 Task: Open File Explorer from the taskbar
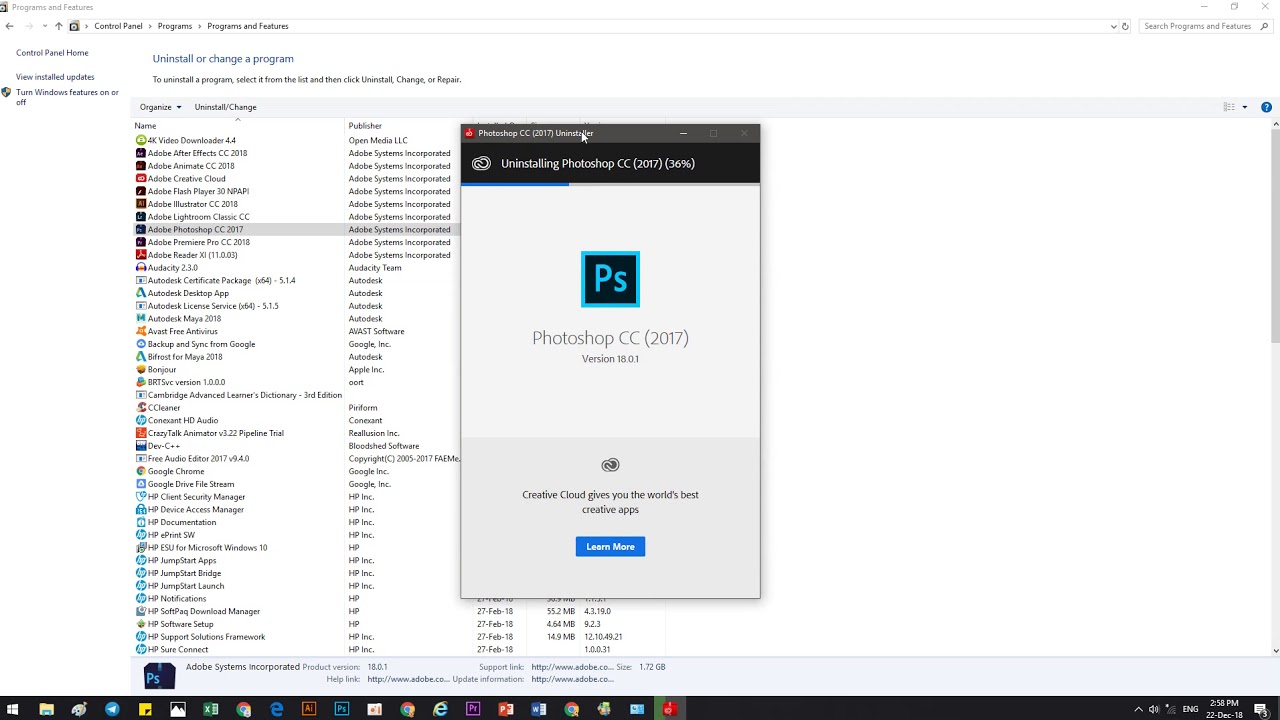point(46,709)
